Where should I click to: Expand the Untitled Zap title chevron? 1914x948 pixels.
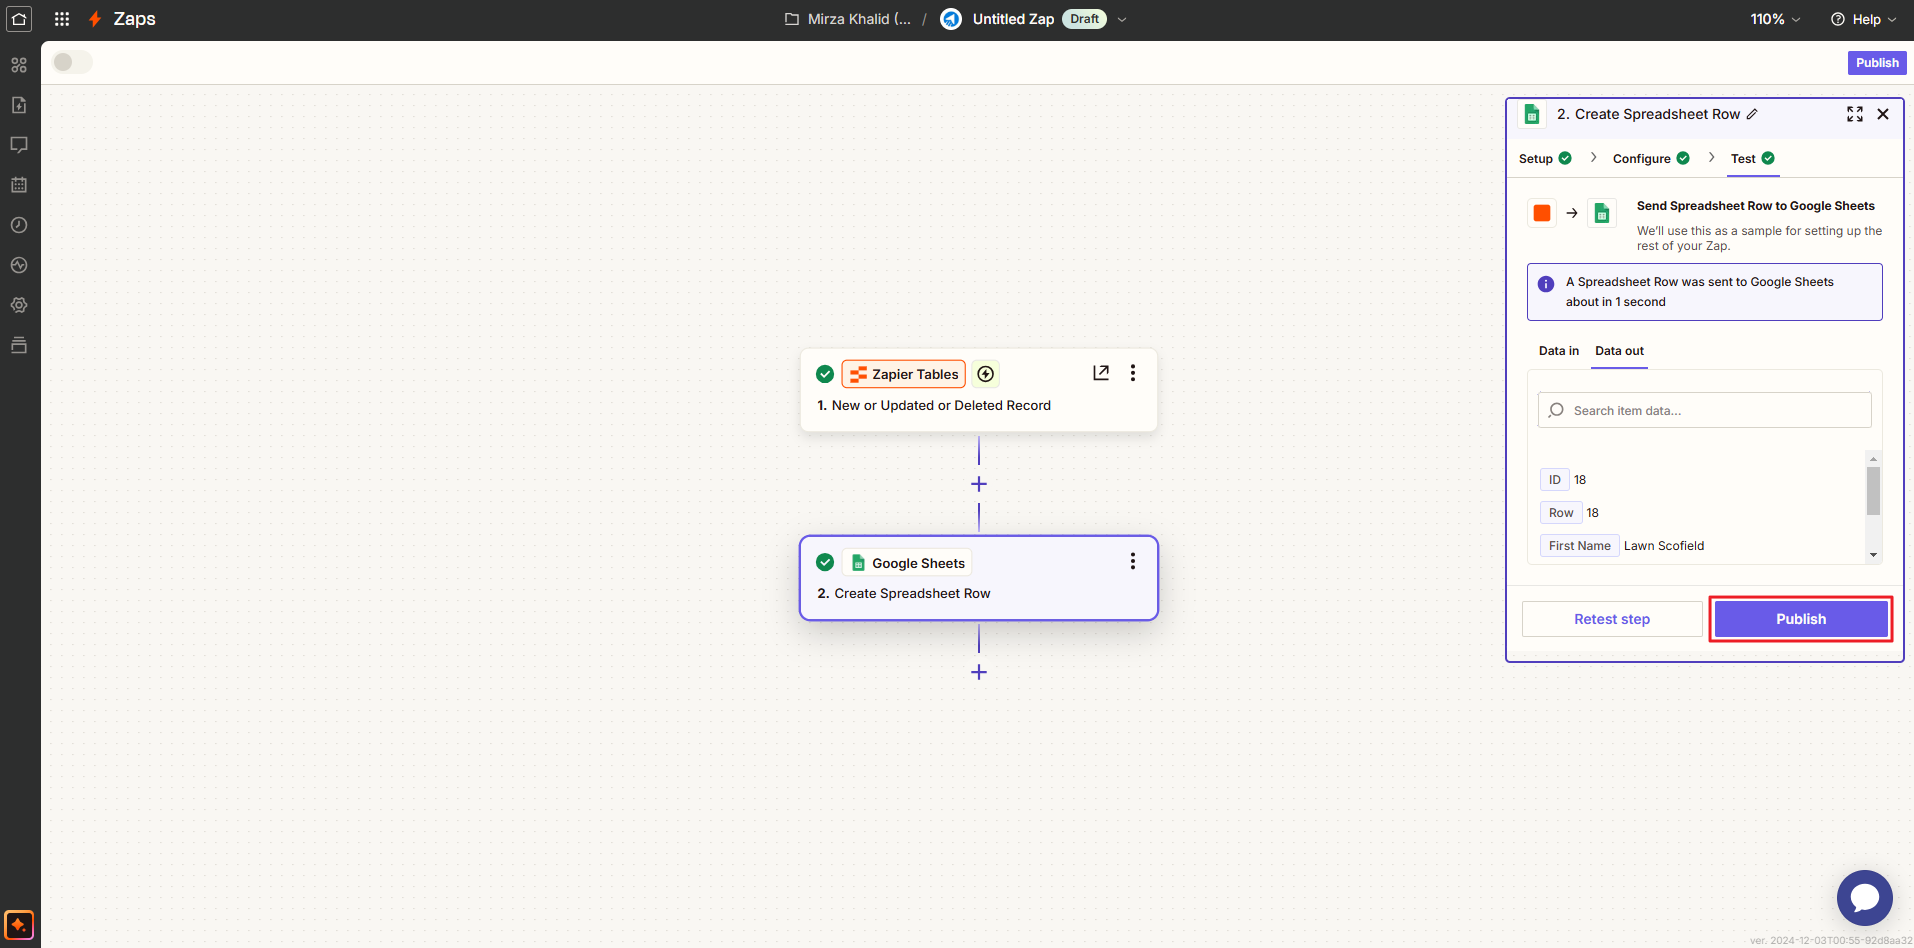tap(1123, 19)
